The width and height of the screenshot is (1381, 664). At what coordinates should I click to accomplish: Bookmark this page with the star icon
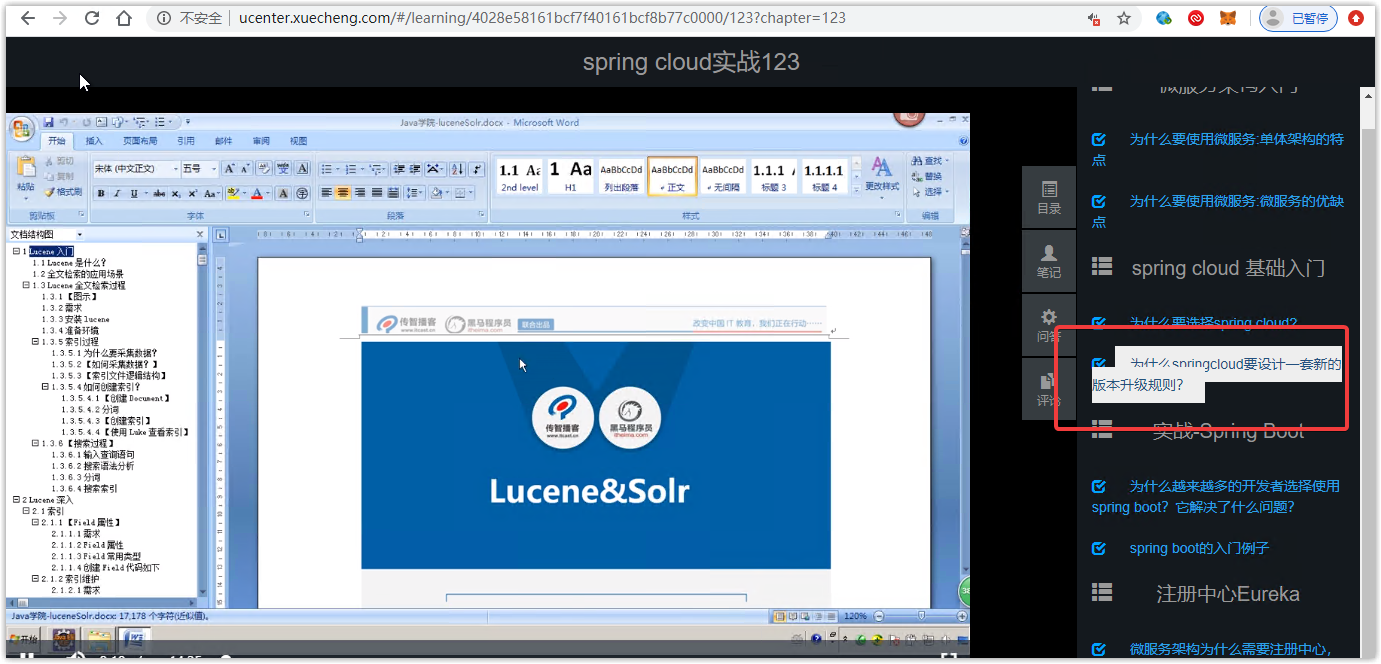[1124, 18]
